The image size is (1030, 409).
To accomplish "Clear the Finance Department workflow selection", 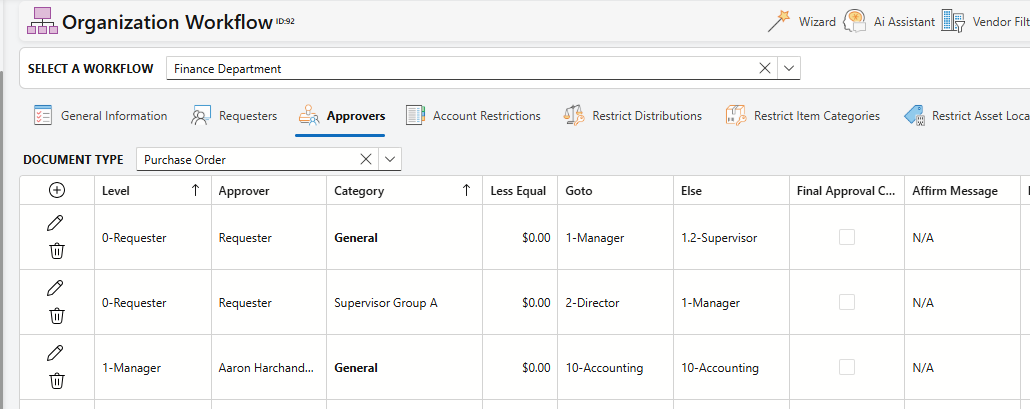I will [x=765, y=69].
